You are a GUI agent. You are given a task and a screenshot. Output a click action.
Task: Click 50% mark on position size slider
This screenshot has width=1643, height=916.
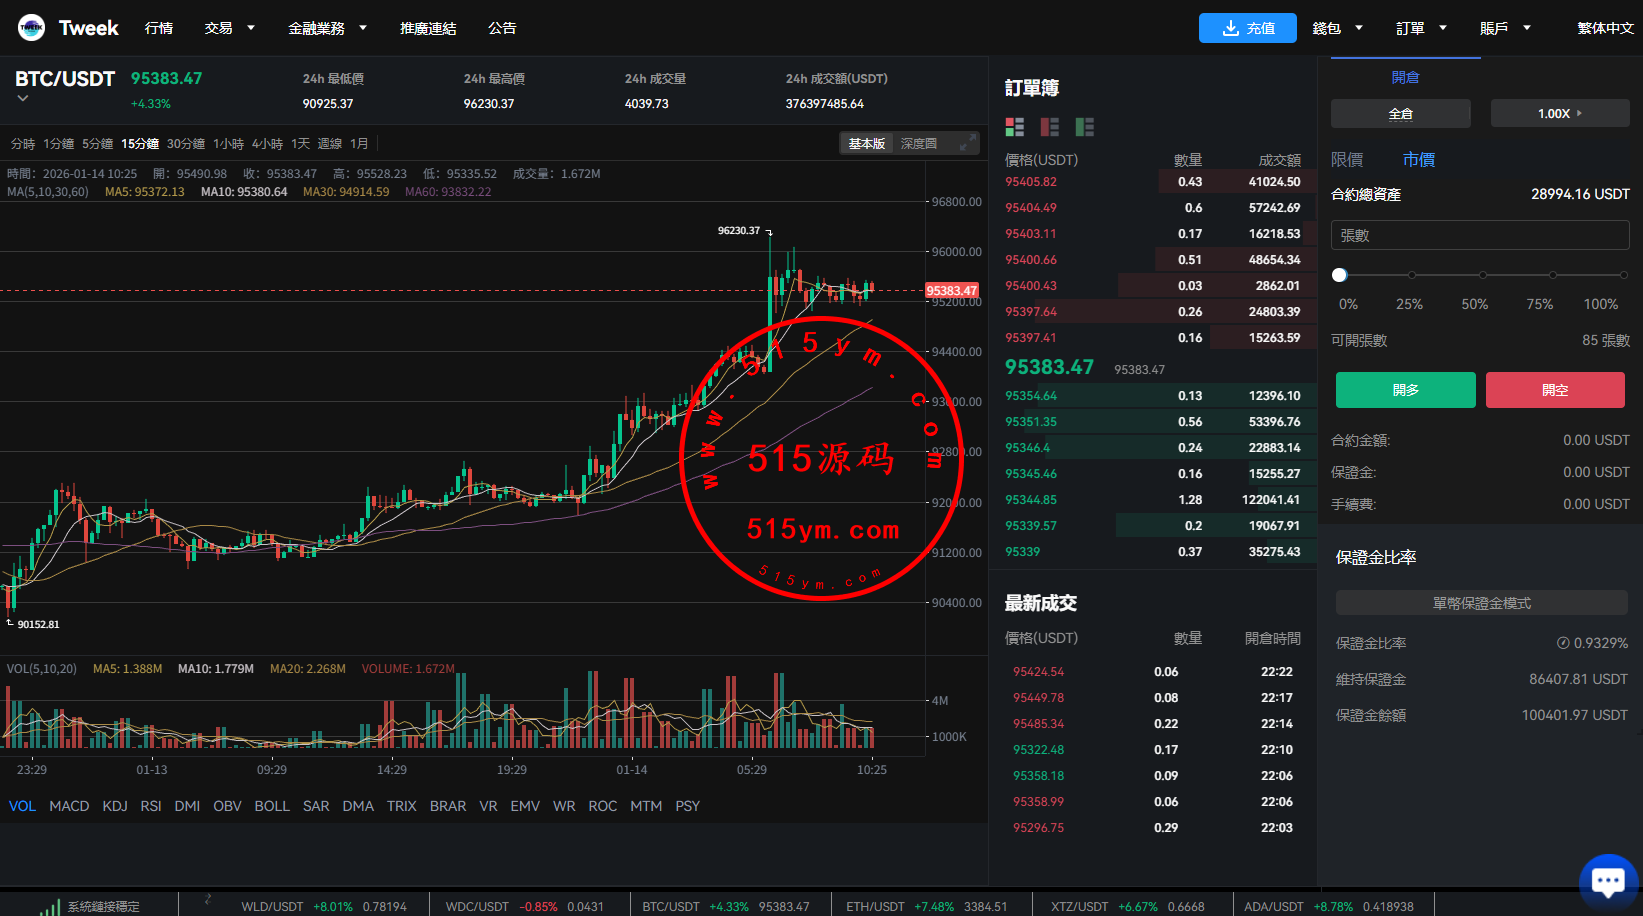click(x=1482, y=275)
